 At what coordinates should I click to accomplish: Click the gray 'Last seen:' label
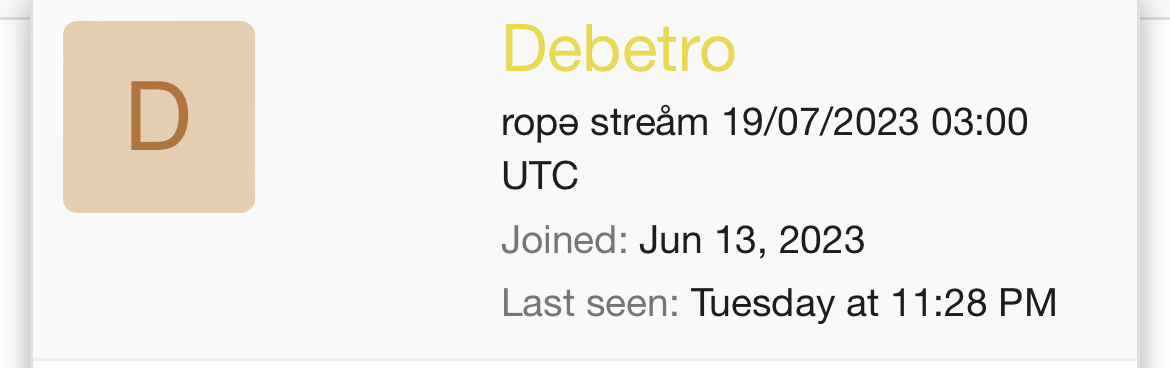click(x=590, y=302)
